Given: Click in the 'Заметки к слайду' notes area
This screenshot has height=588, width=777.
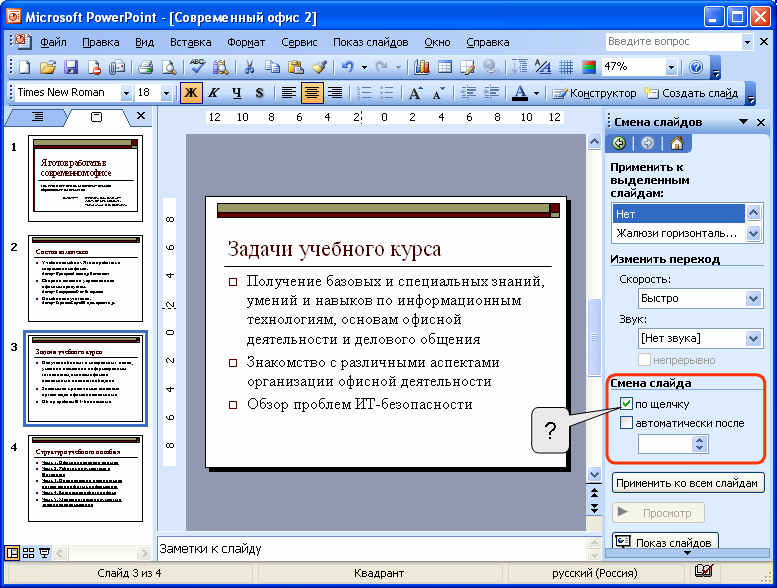Looking at the screenshot, I should point(372,549).
